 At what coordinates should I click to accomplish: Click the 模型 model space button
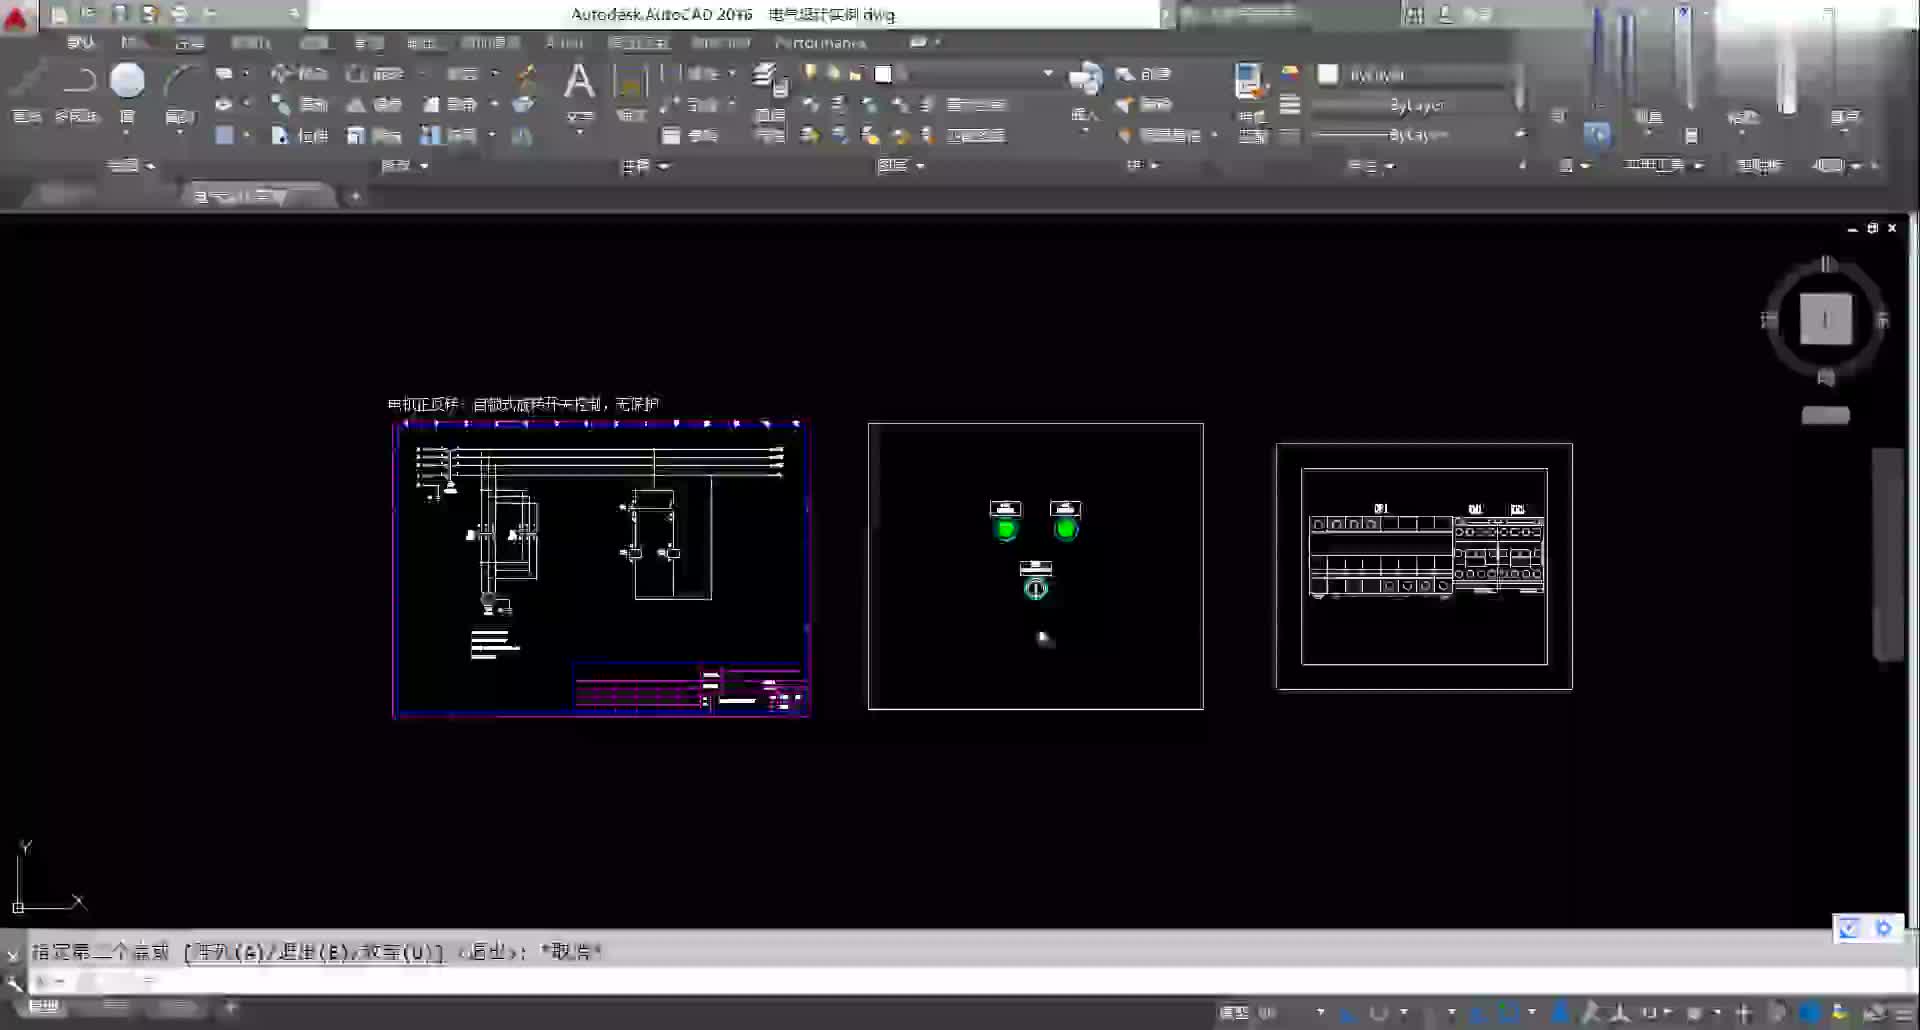click(1234, 1013)
